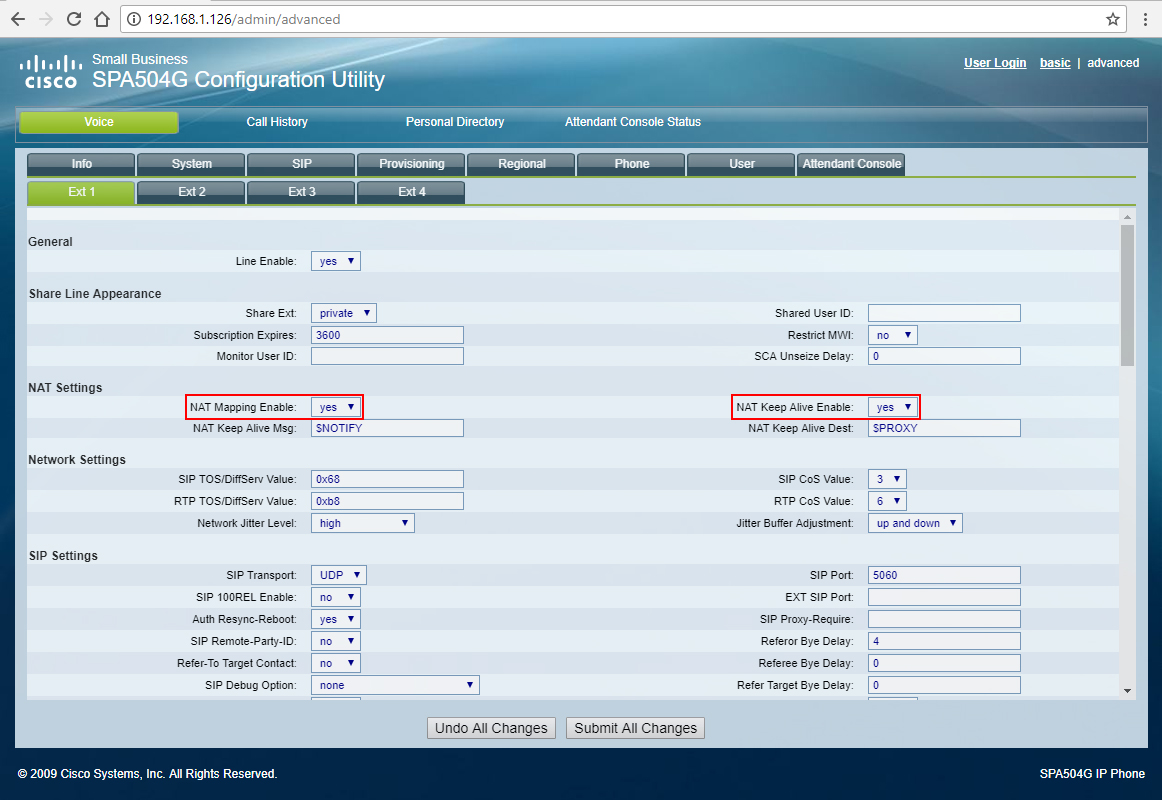Click Submit All Changes button
1162x800 pixels.
coord(635,728)
